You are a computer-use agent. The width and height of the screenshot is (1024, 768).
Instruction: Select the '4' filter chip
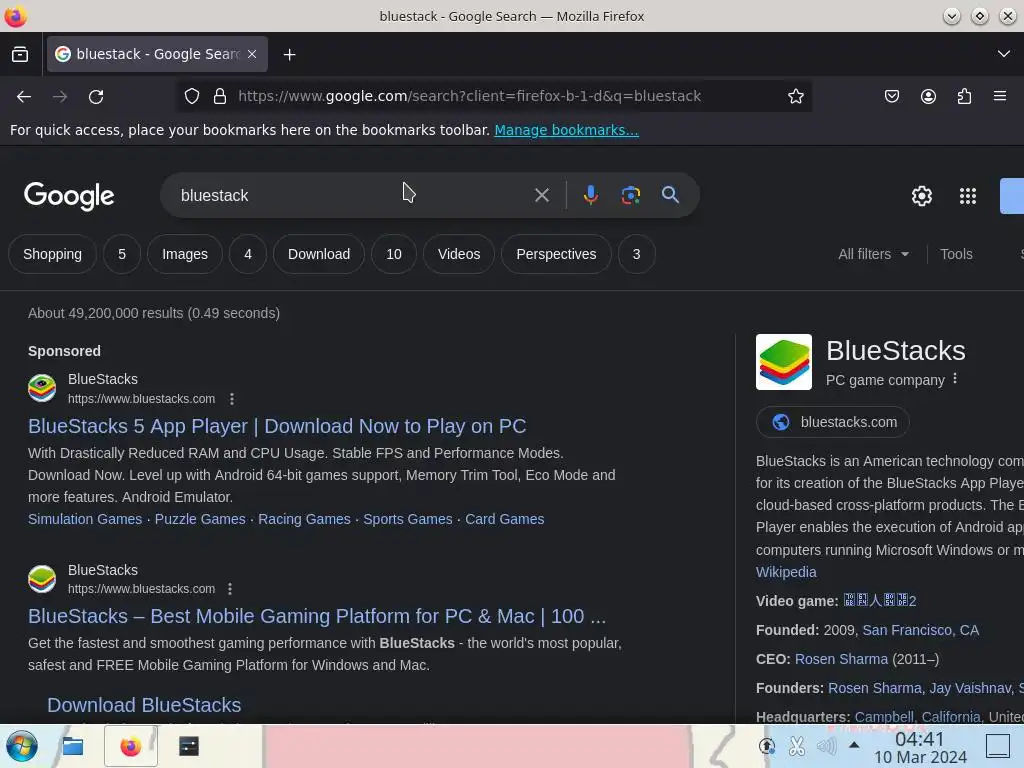(248, 254)
